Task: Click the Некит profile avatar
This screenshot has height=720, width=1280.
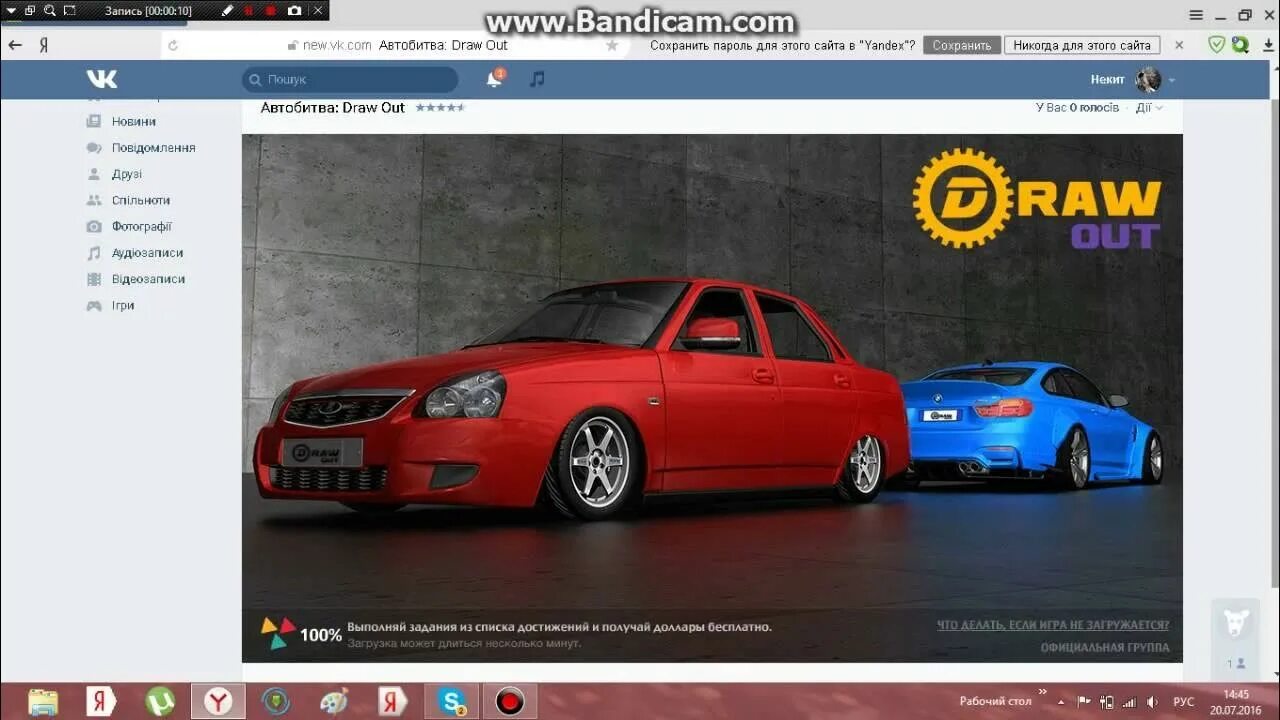Action: pyautogui.click(x=1148, y=79)
